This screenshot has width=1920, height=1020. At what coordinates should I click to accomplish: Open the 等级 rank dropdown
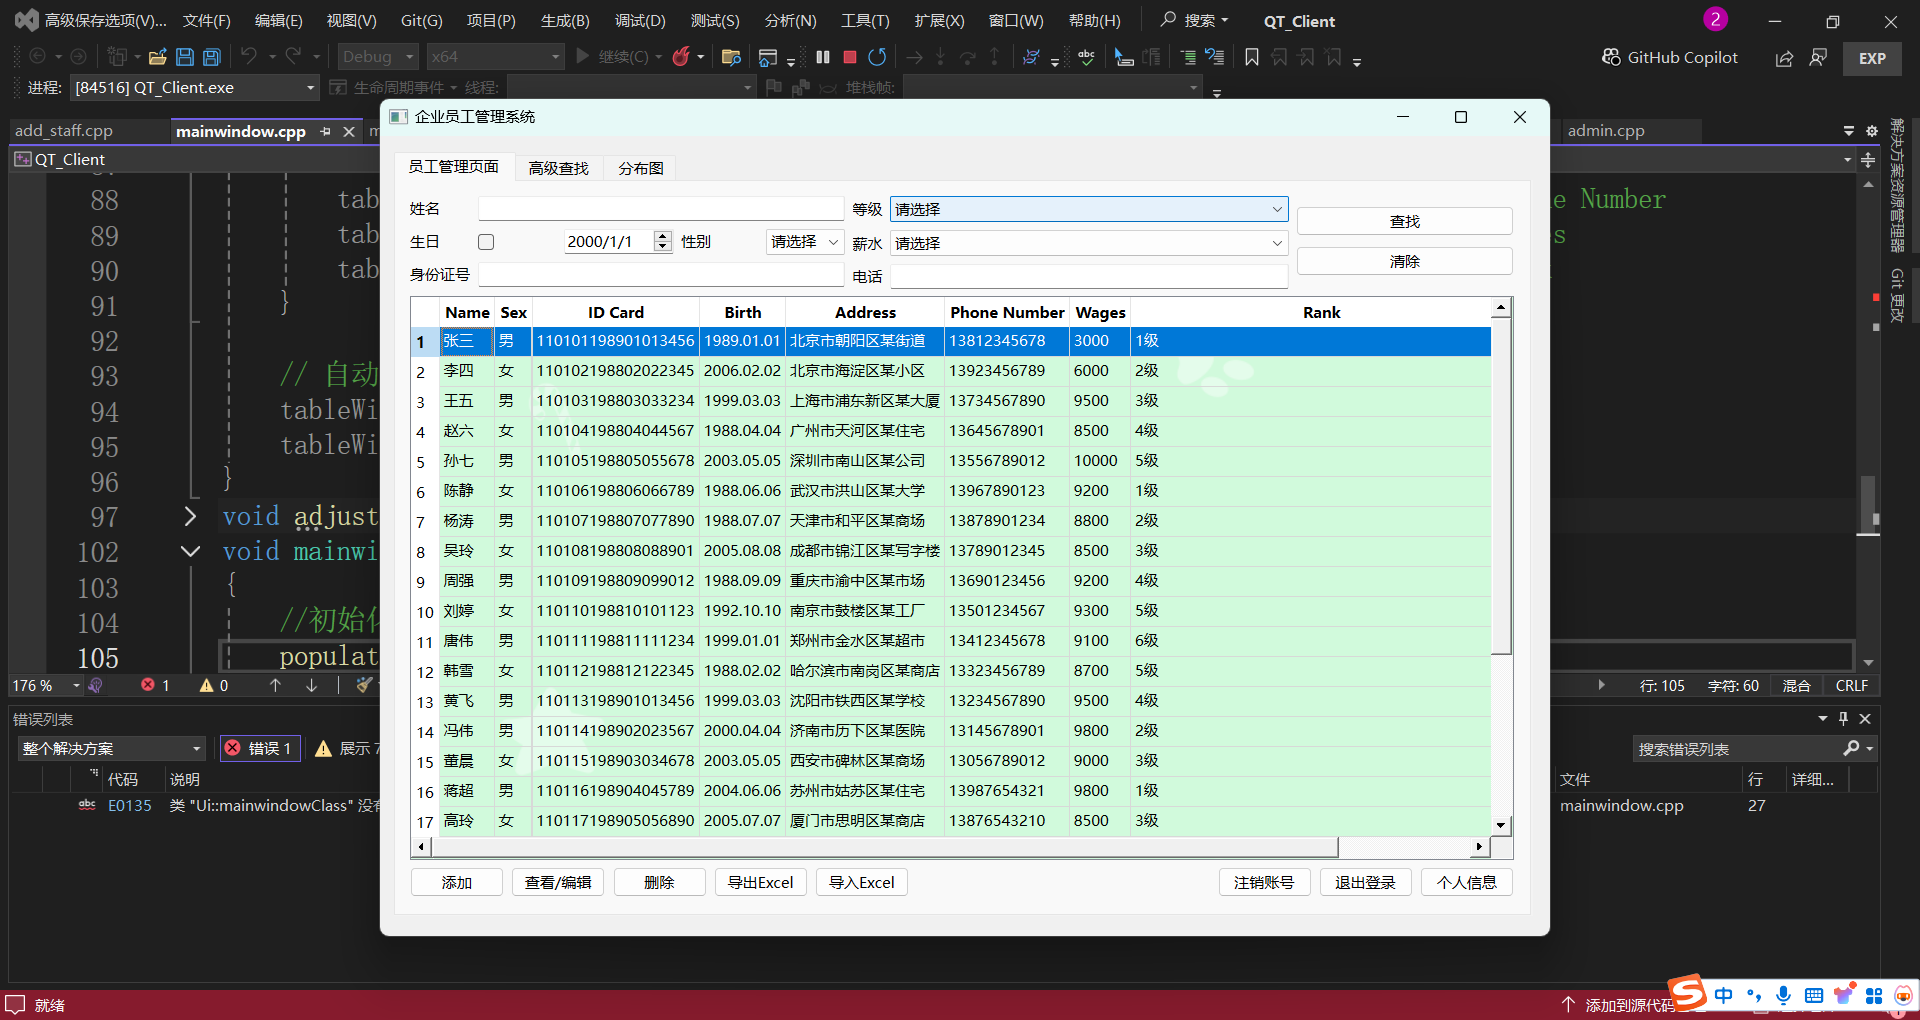pos(1088,209)
